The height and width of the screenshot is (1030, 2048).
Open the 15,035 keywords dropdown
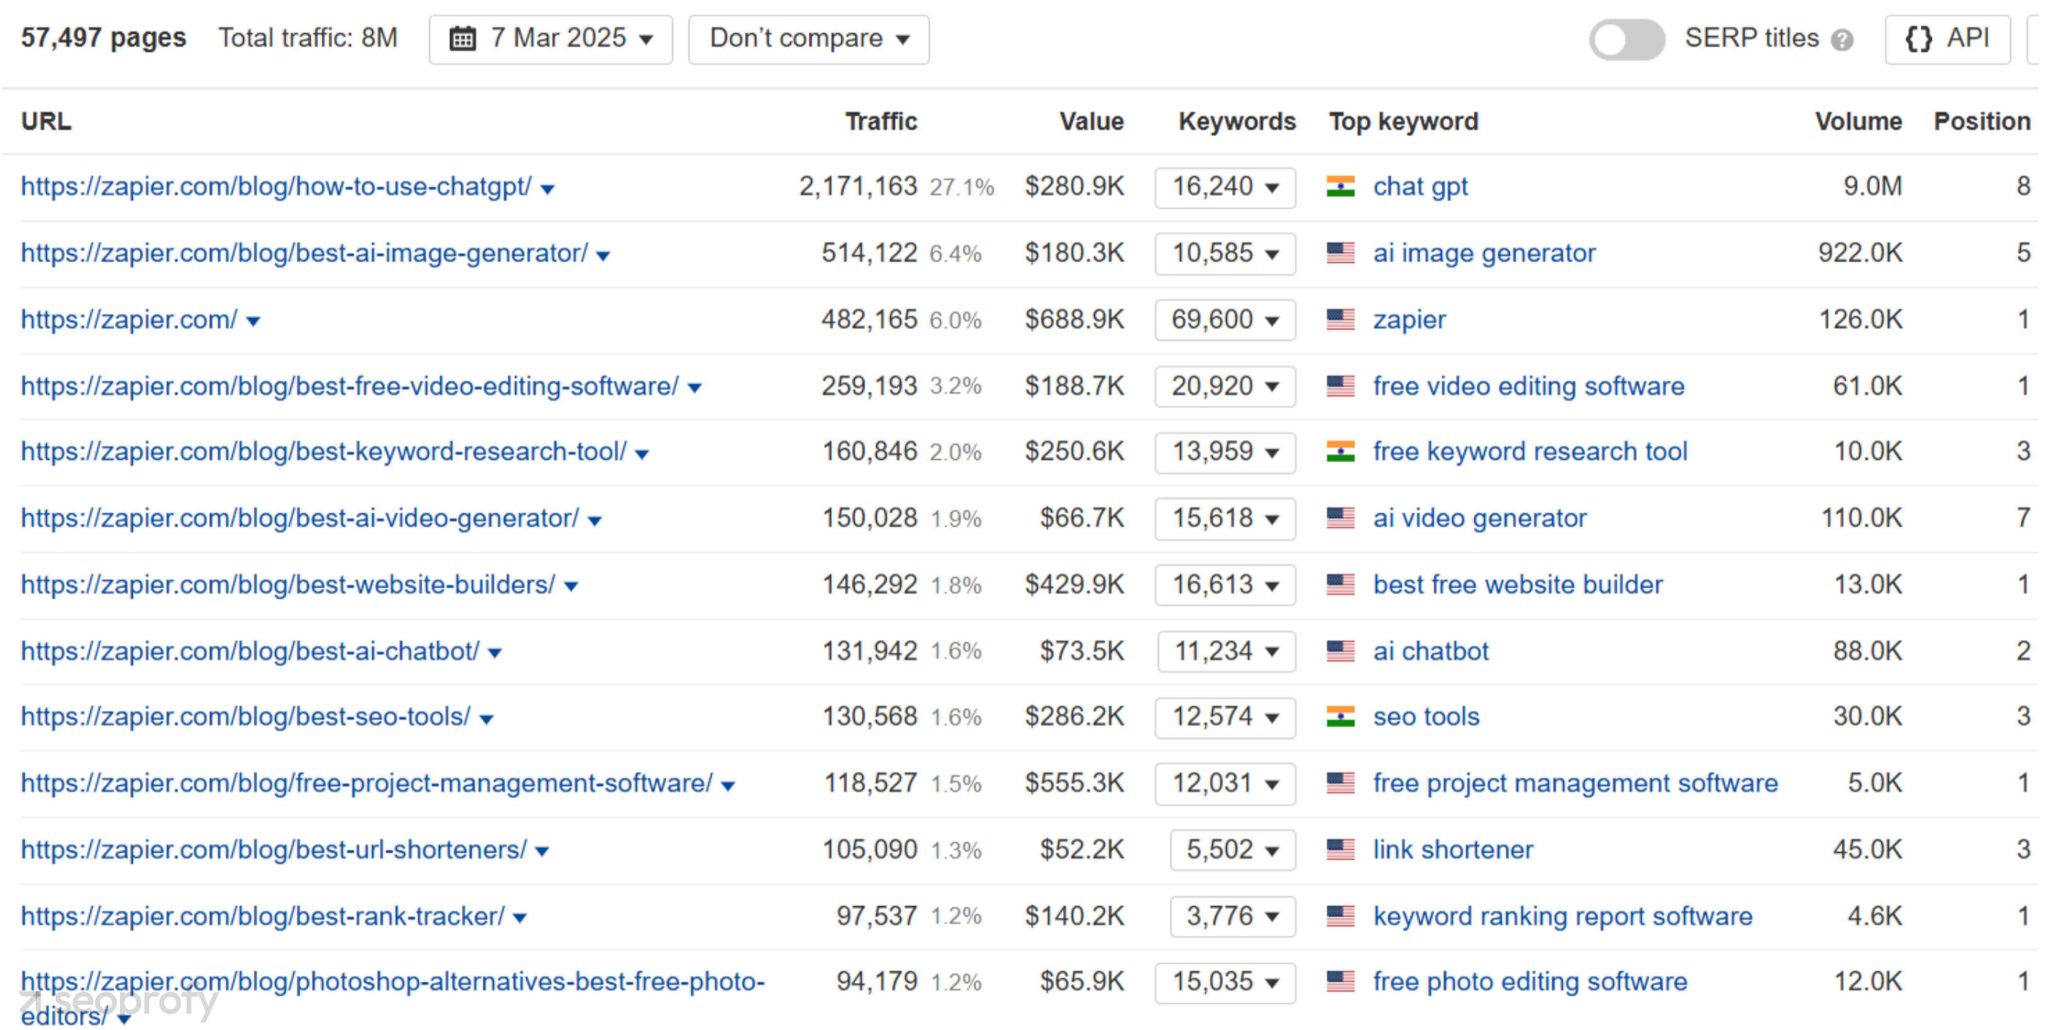pyautogui.click(x=1225, y=982)
